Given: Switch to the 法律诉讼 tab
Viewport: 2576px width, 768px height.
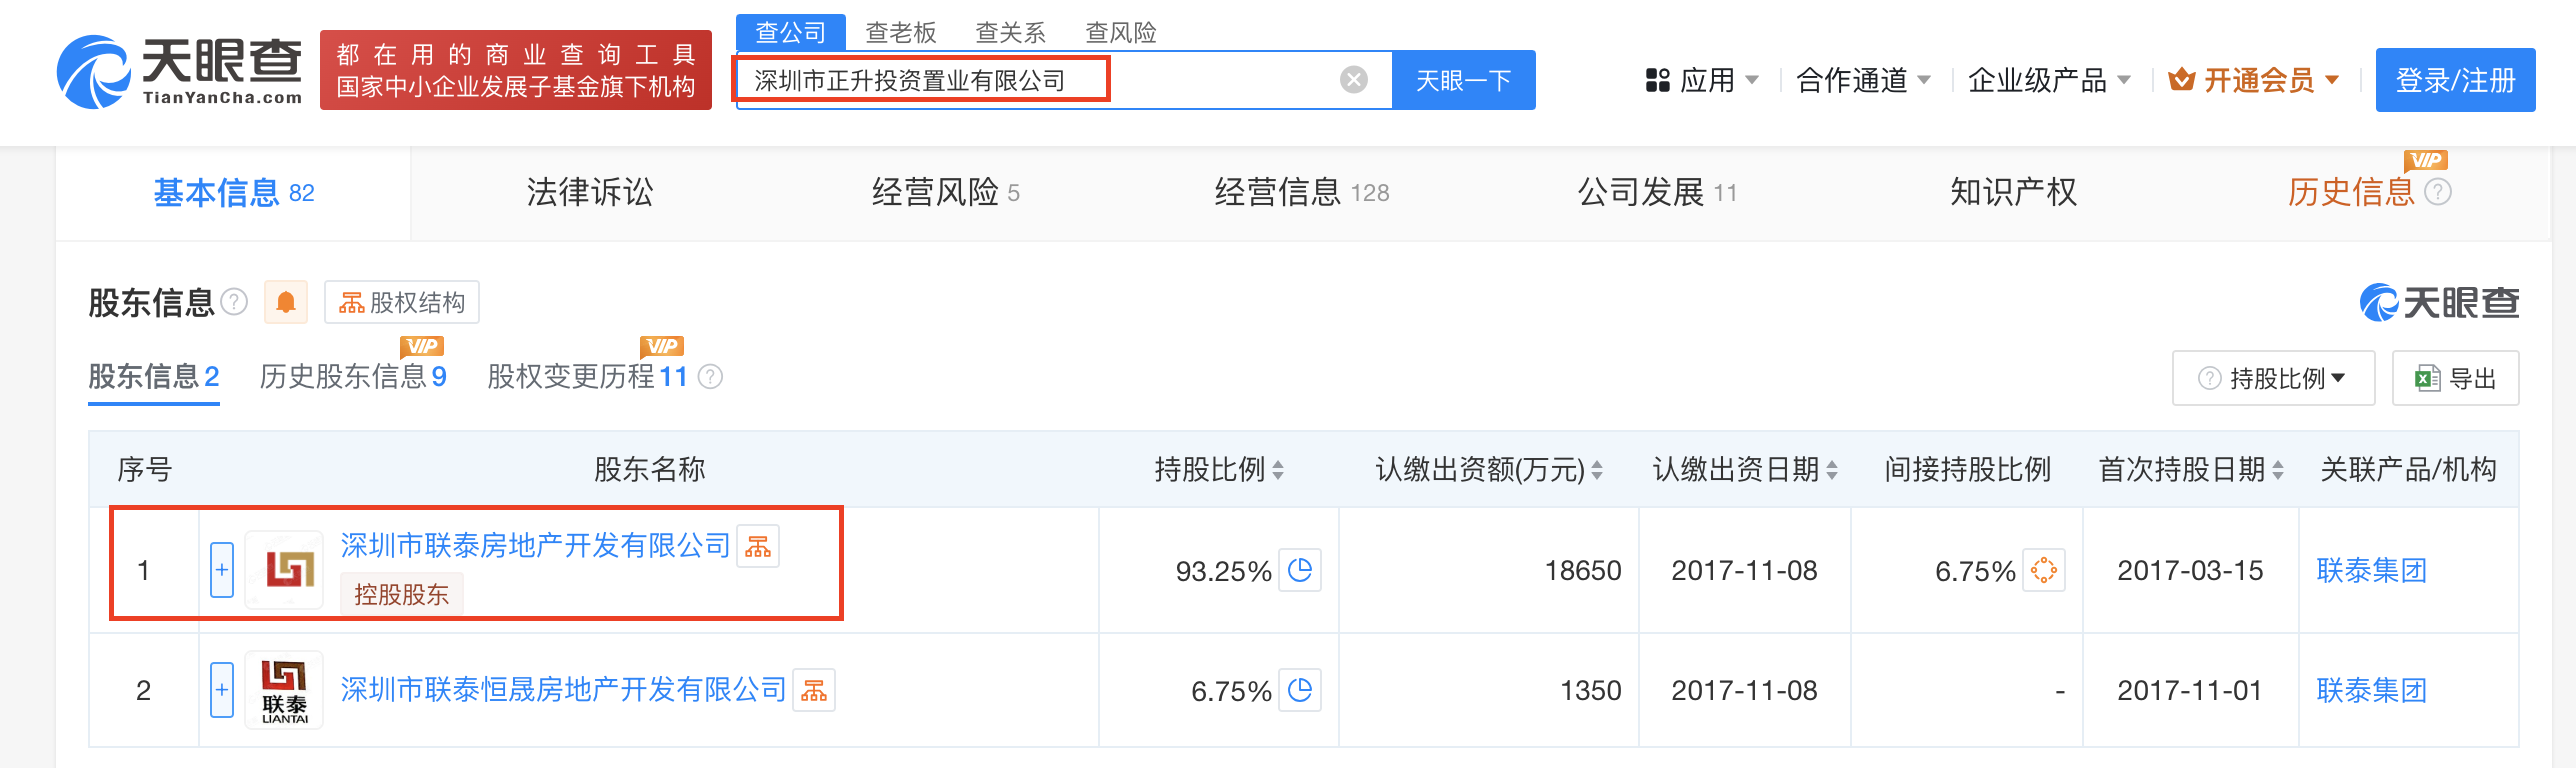Looking at the screenshot, I should point(590,192).
